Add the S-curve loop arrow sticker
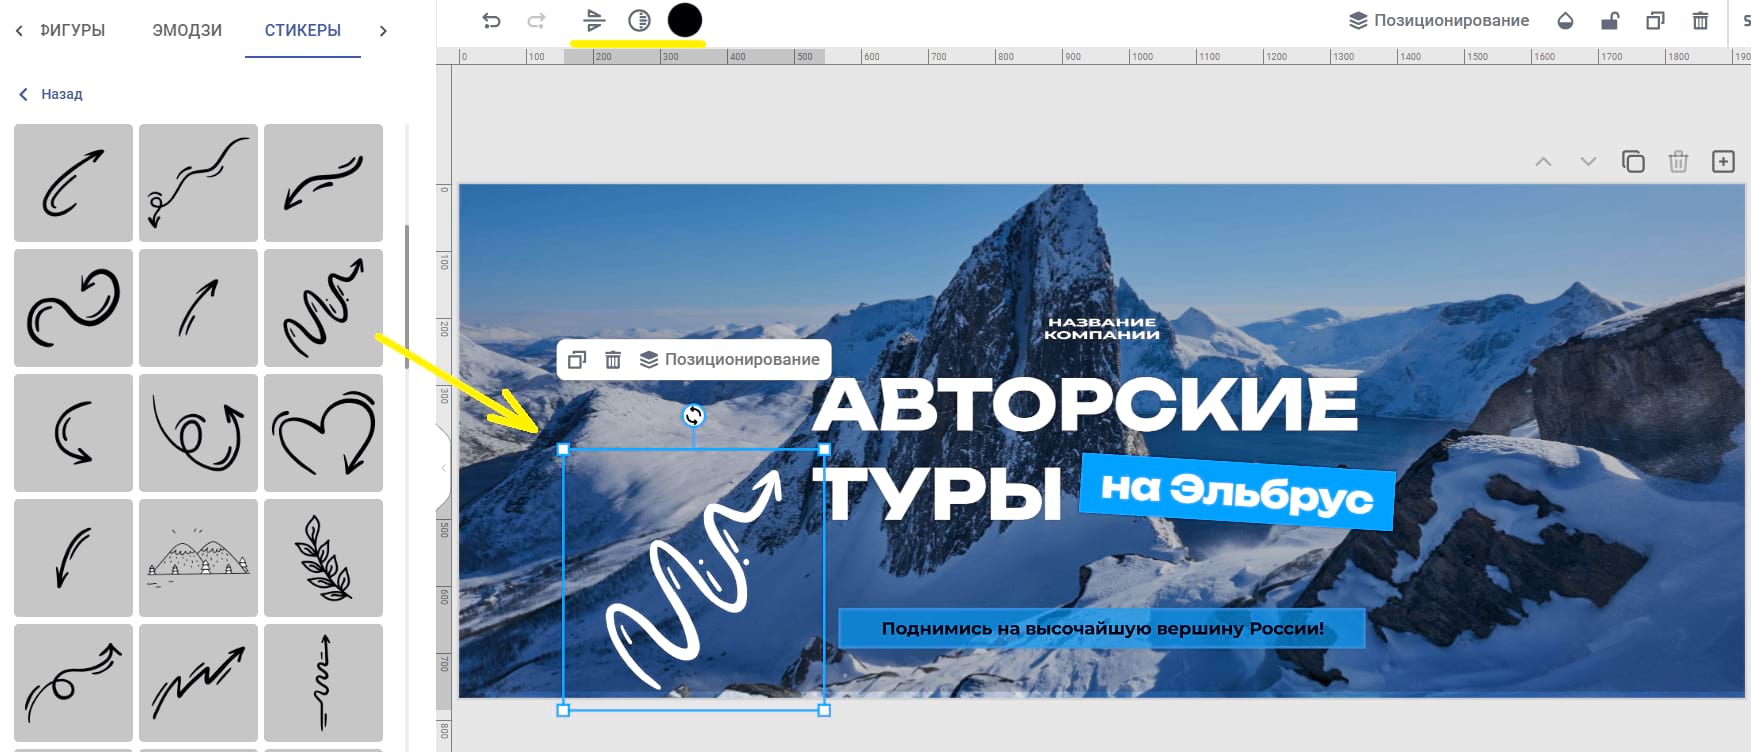Viewport: 1751px width, 752px height. (x=73, y=308)
